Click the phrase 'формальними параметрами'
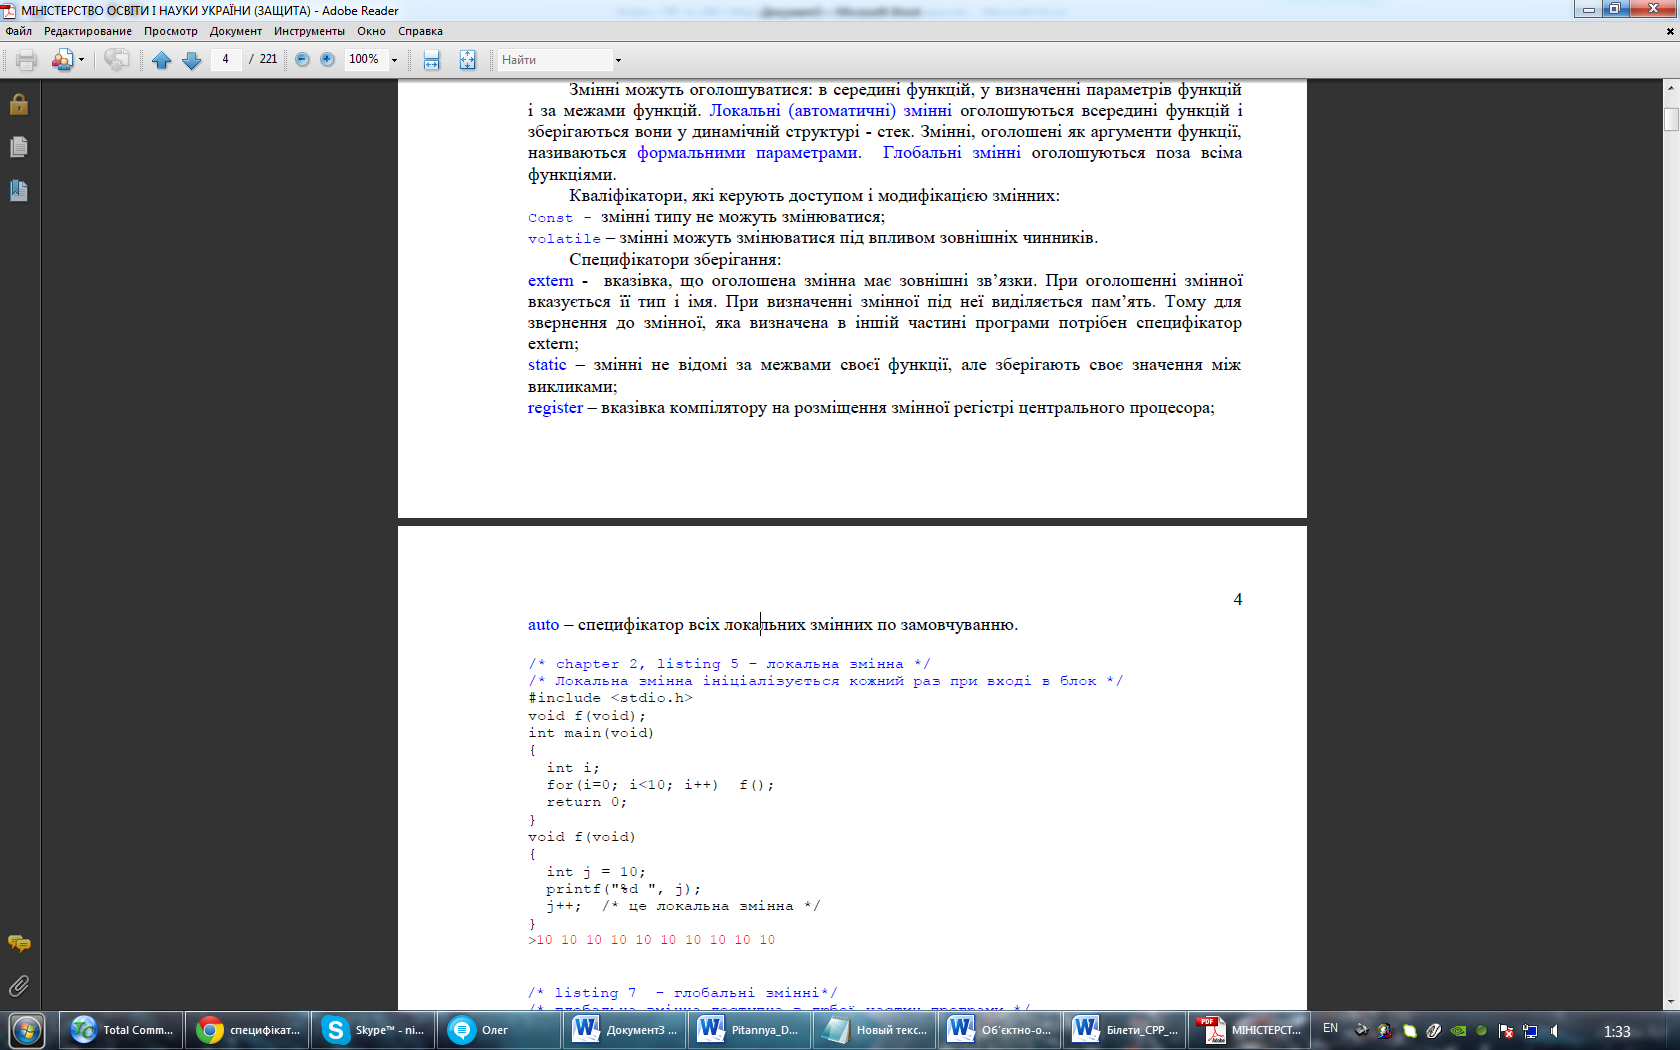 click(748, 153)
